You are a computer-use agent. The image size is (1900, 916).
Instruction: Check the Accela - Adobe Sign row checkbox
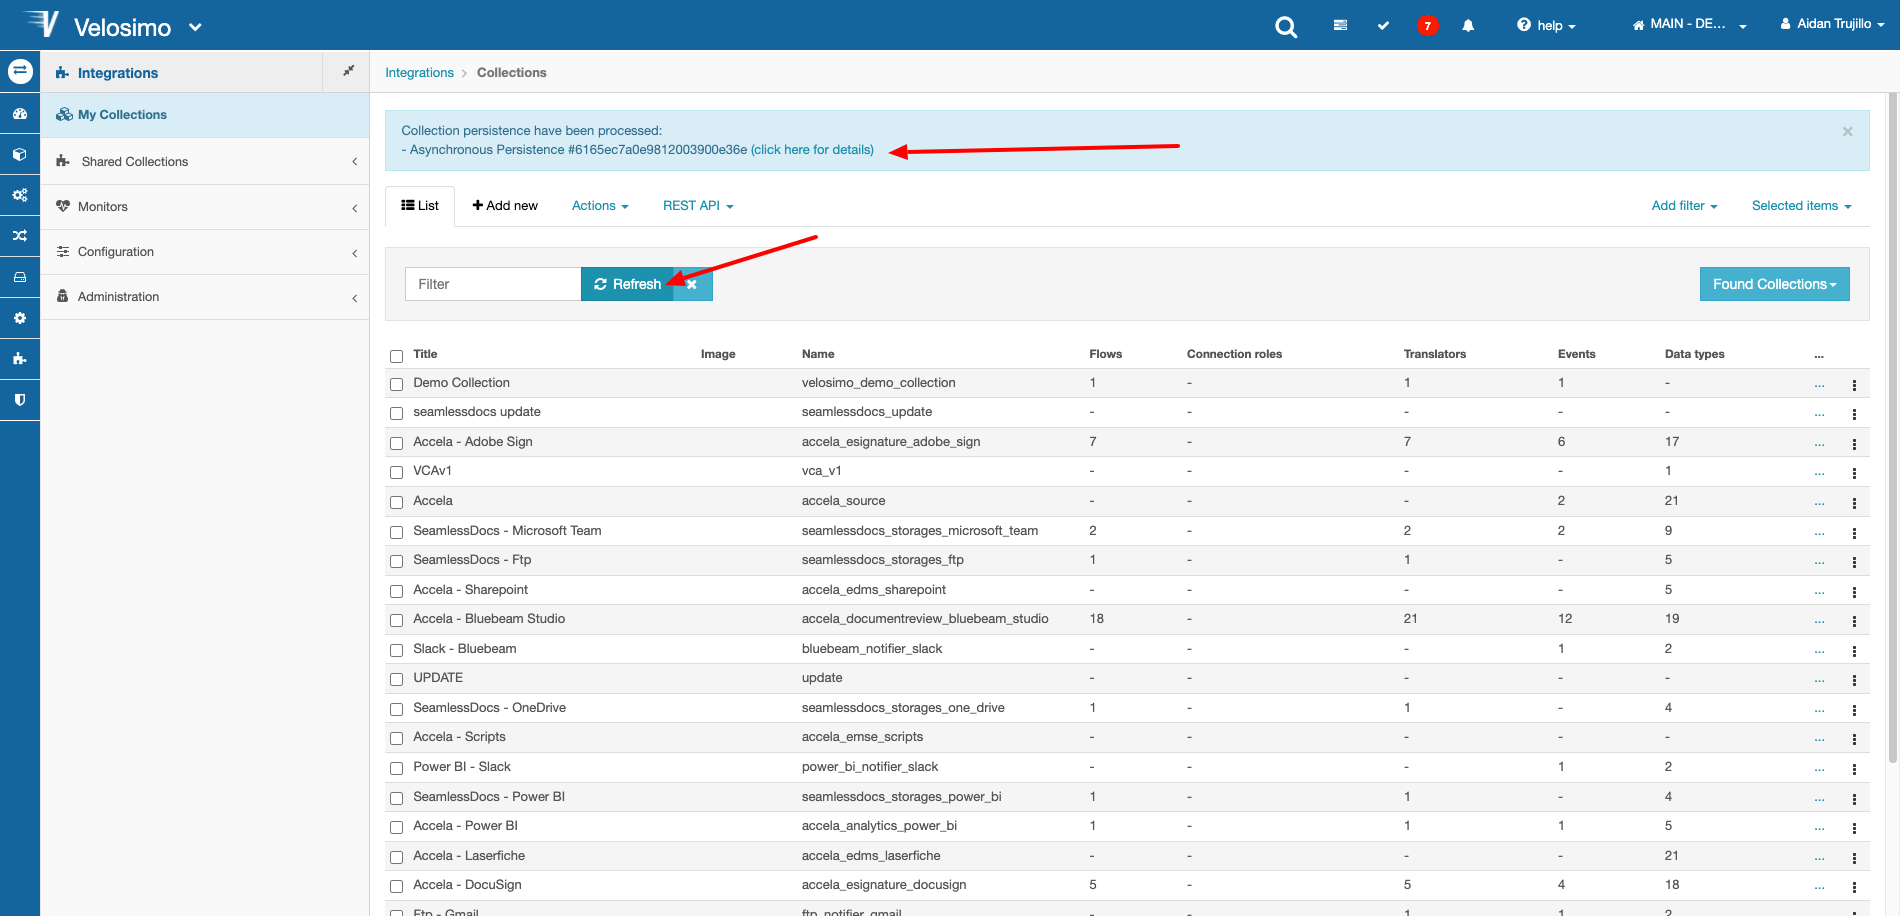397,443
